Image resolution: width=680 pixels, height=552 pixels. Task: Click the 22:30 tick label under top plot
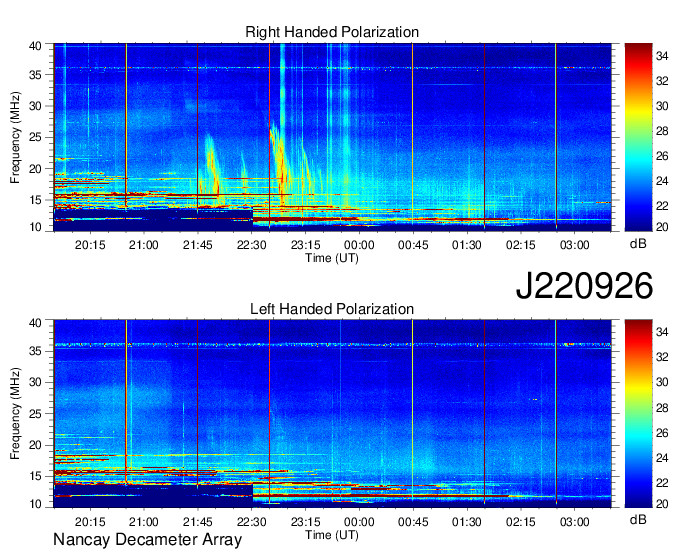click(x=252, y=245)
